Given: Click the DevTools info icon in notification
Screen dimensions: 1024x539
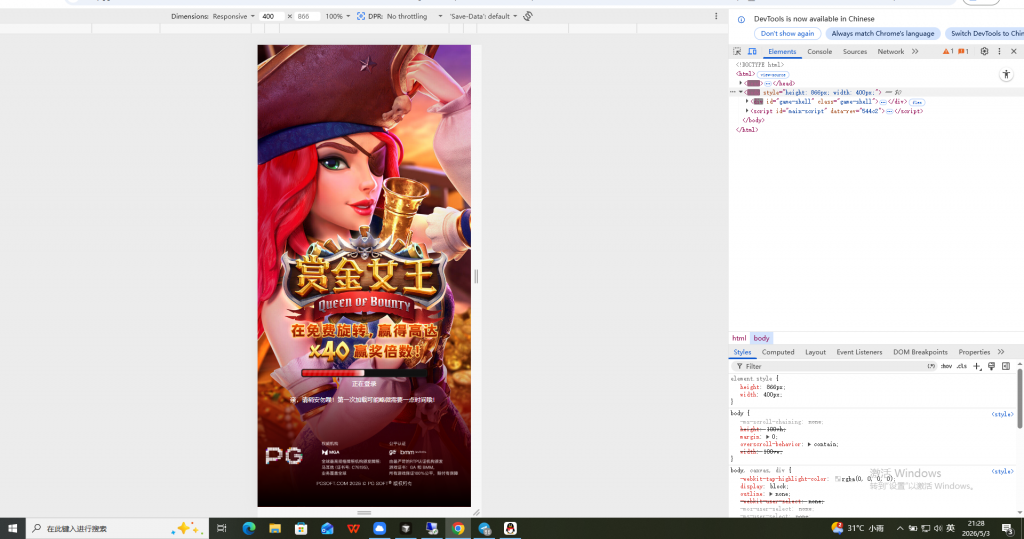Looking at the screenshot, I should (741, 20).
